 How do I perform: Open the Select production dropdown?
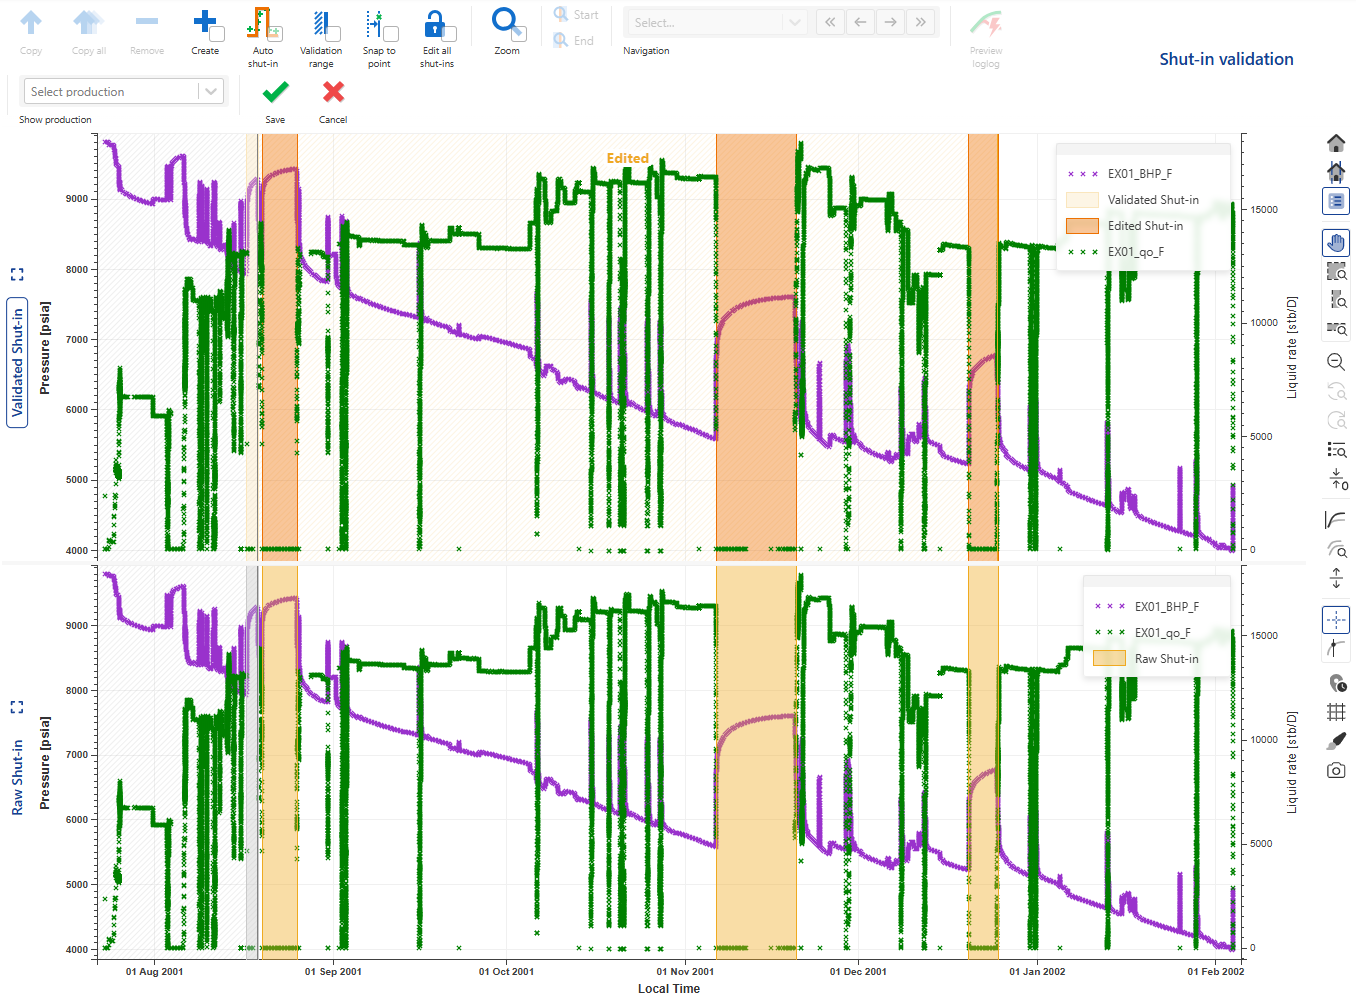pos(122,92)
